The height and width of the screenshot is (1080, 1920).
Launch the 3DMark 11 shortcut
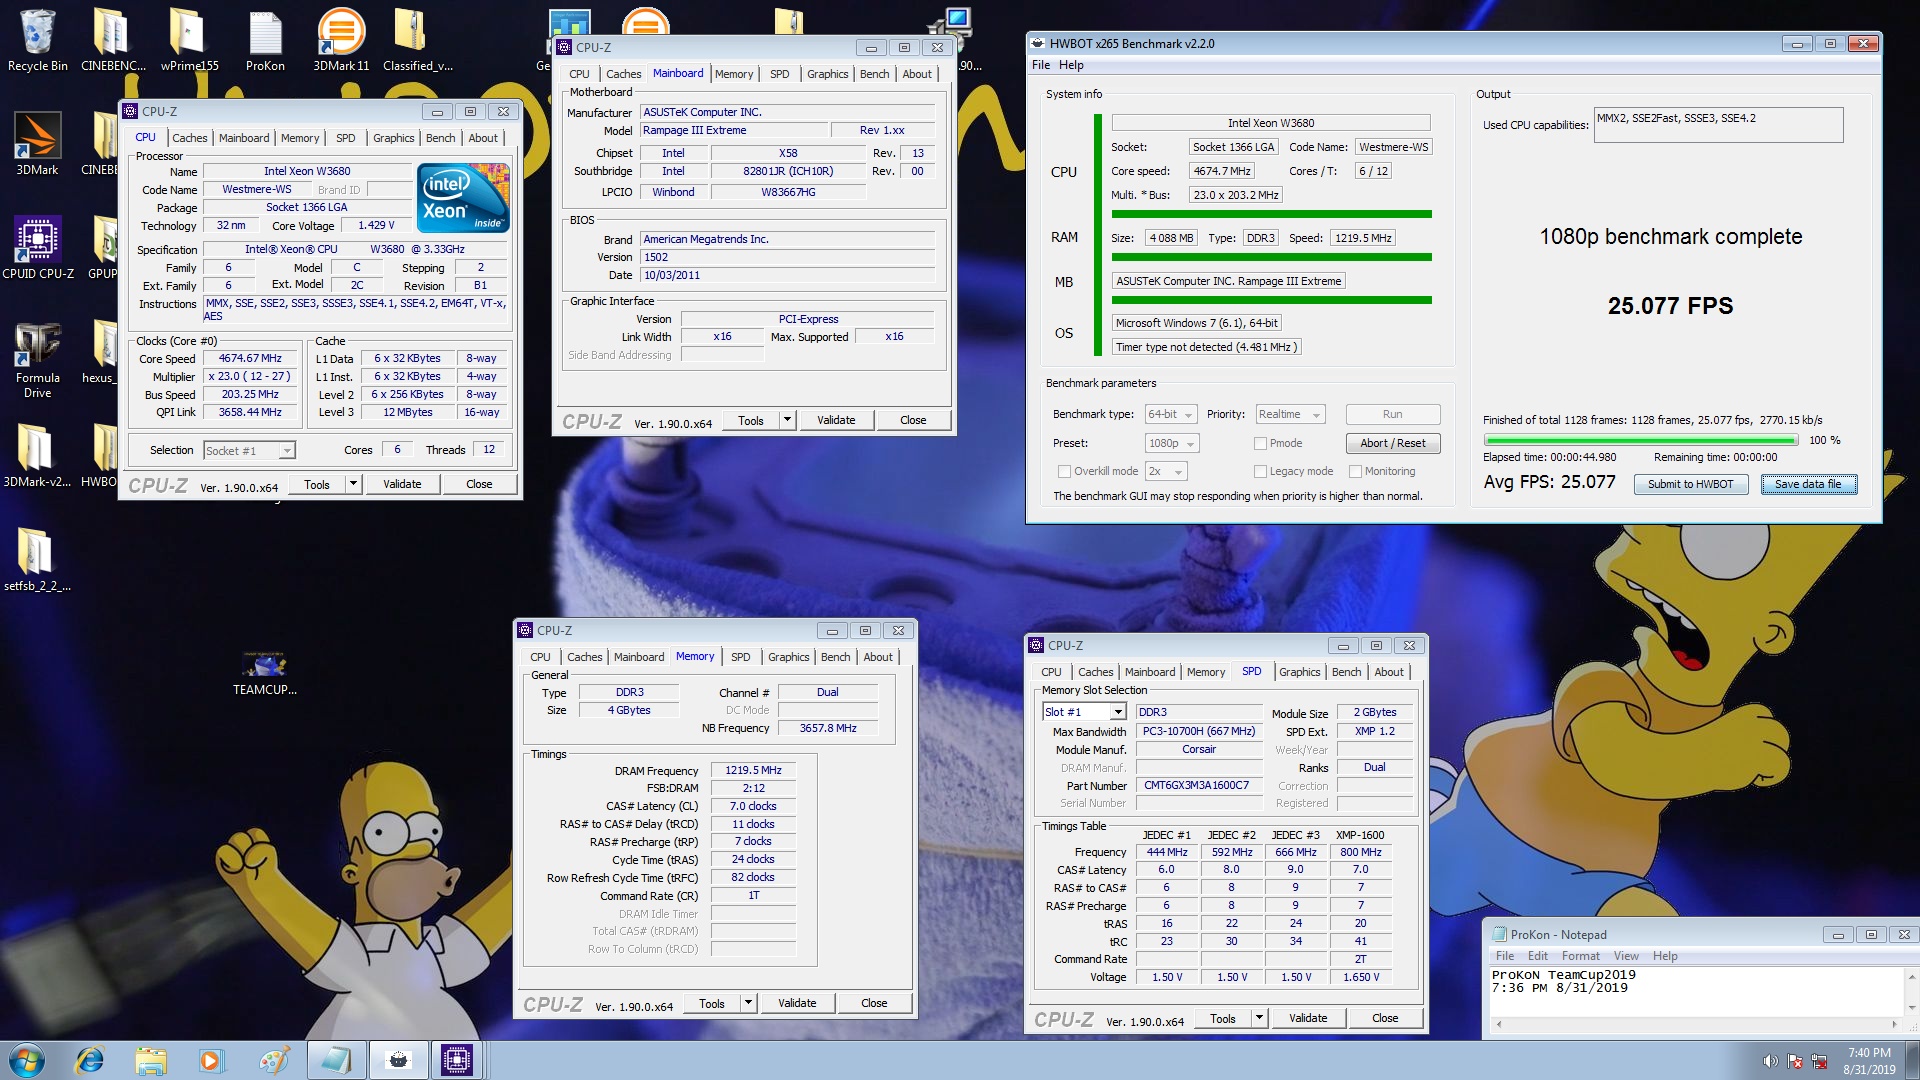pos(341,40)
